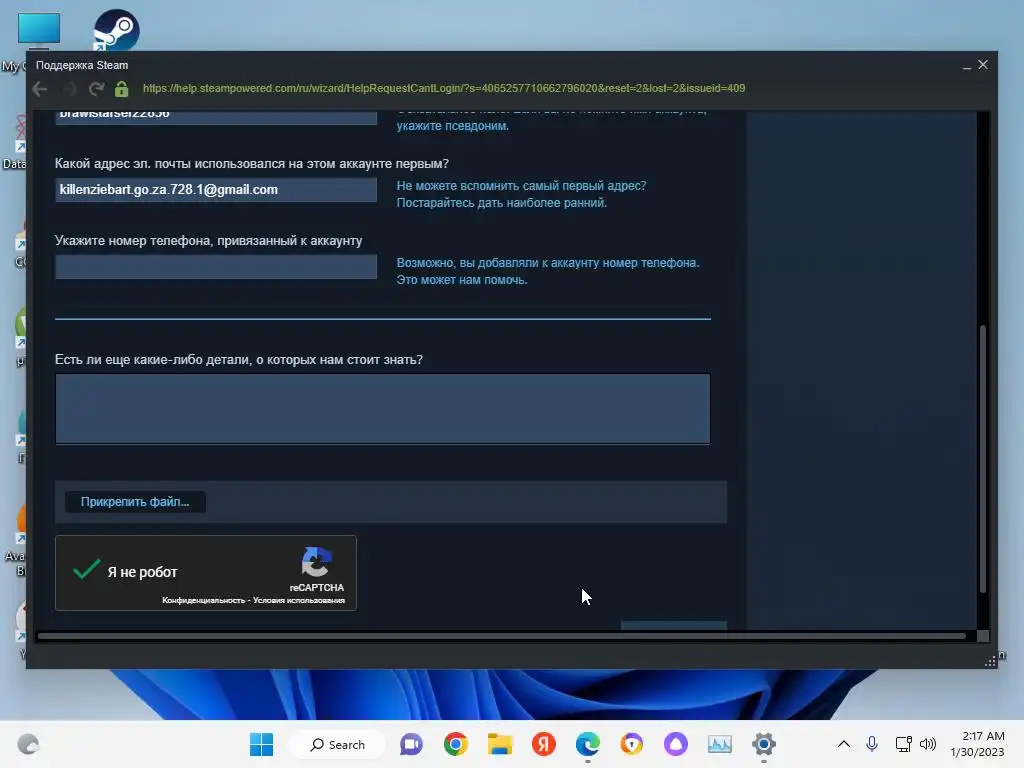Click the reCAPTCHA logo icon
The width and height of the screenshot is (1024, 768).
[317, 562]
